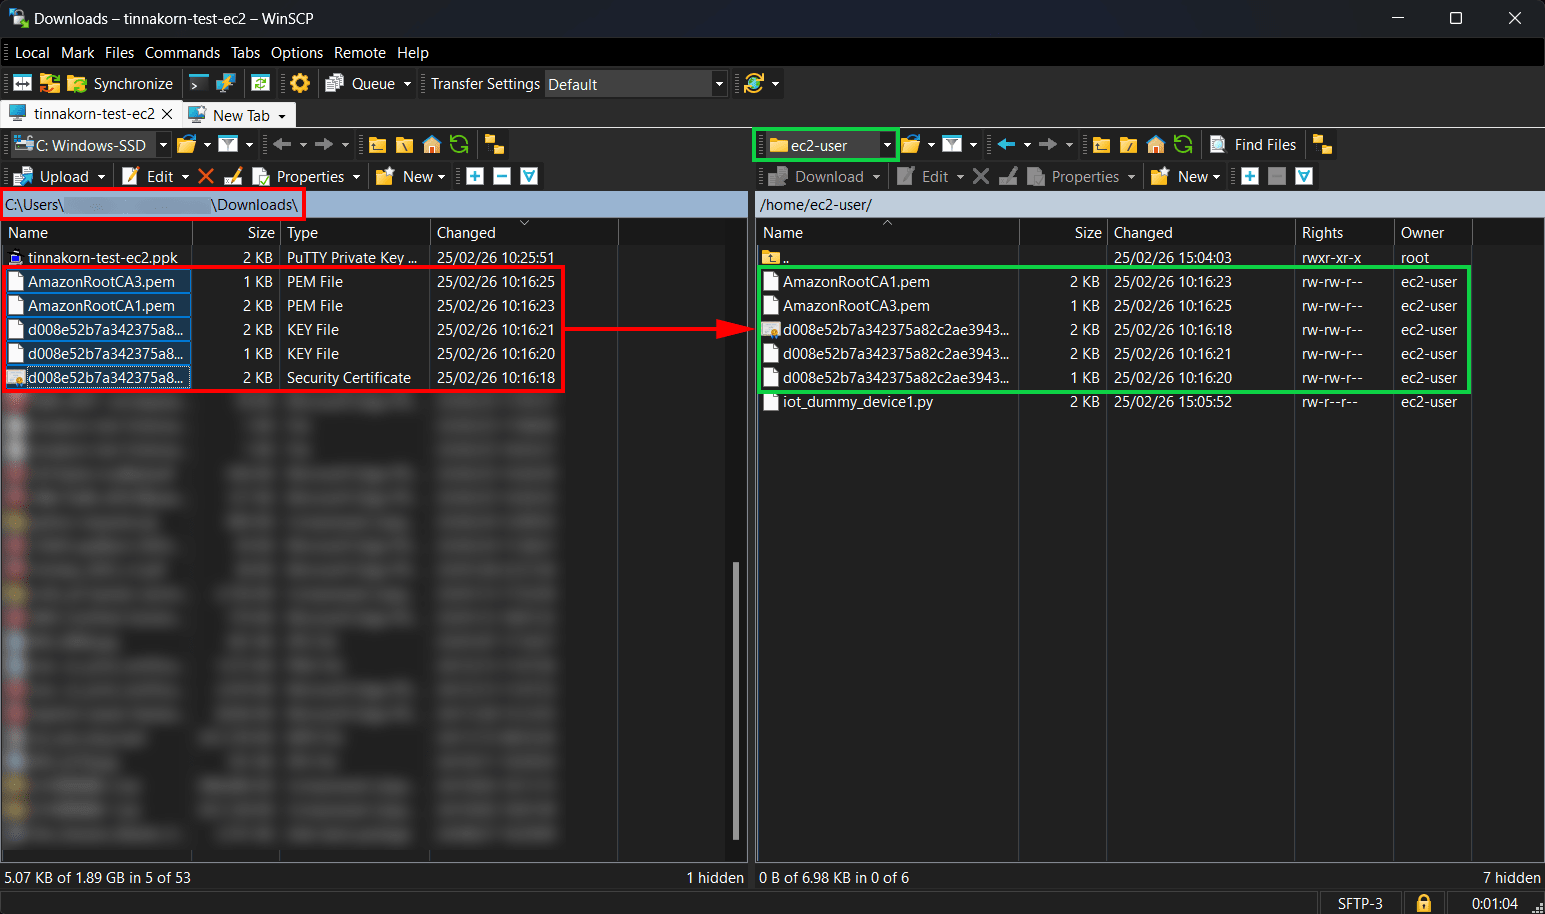Click the local path C:\Users\...\Downloads\ bar
Viewport: 1545px width, 914px height.
pyautogui.click(x=374, y=205)
